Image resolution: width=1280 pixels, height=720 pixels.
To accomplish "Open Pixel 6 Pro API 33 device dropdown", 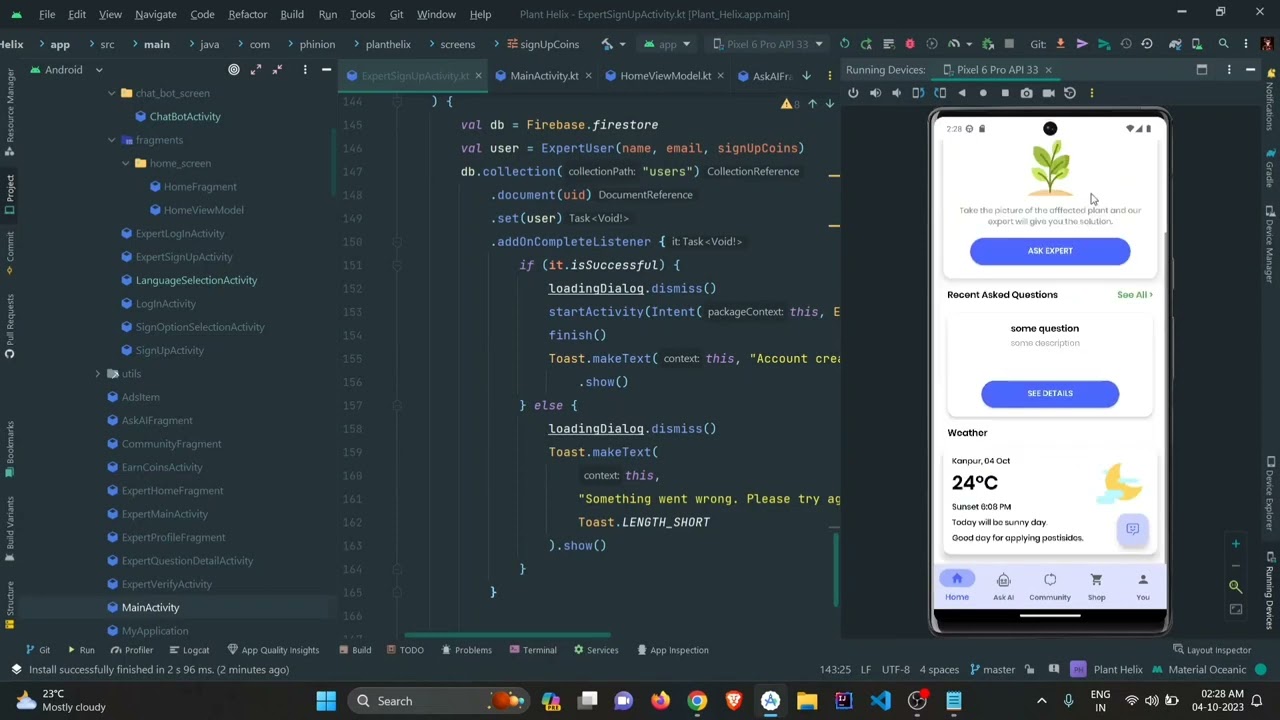I will click(768, 44).
